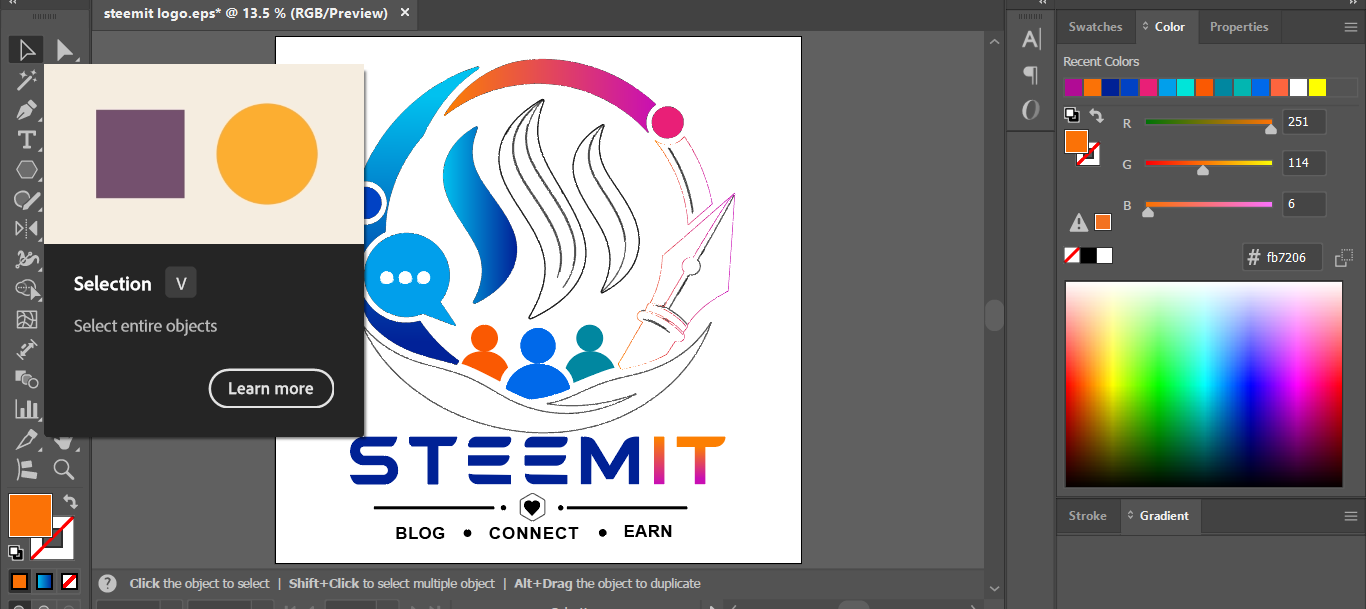Set paint mode to None in toolbar
Screen dimensions: 1366x609
tap(70, 581)
